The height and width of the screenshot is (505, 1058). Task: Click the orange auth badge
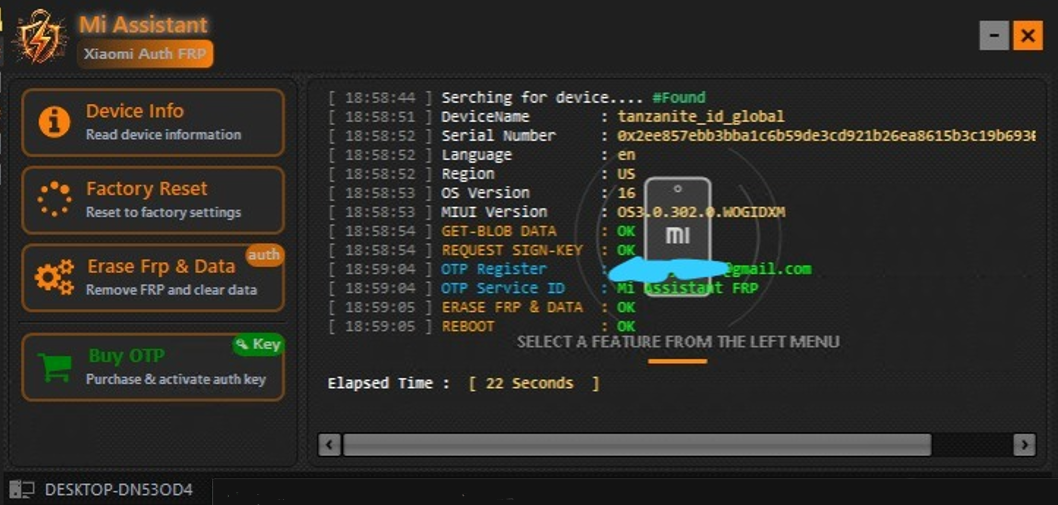pyautogui.click(x=263, y=255)
